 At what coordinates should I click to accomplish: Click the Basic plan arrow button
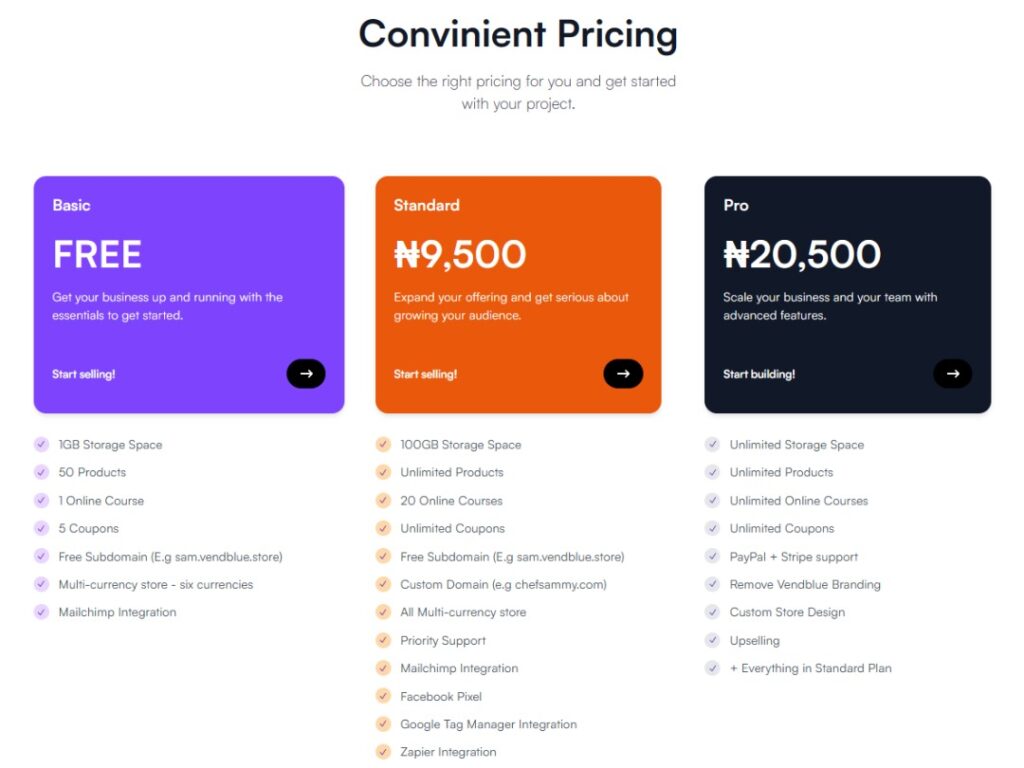306,373
